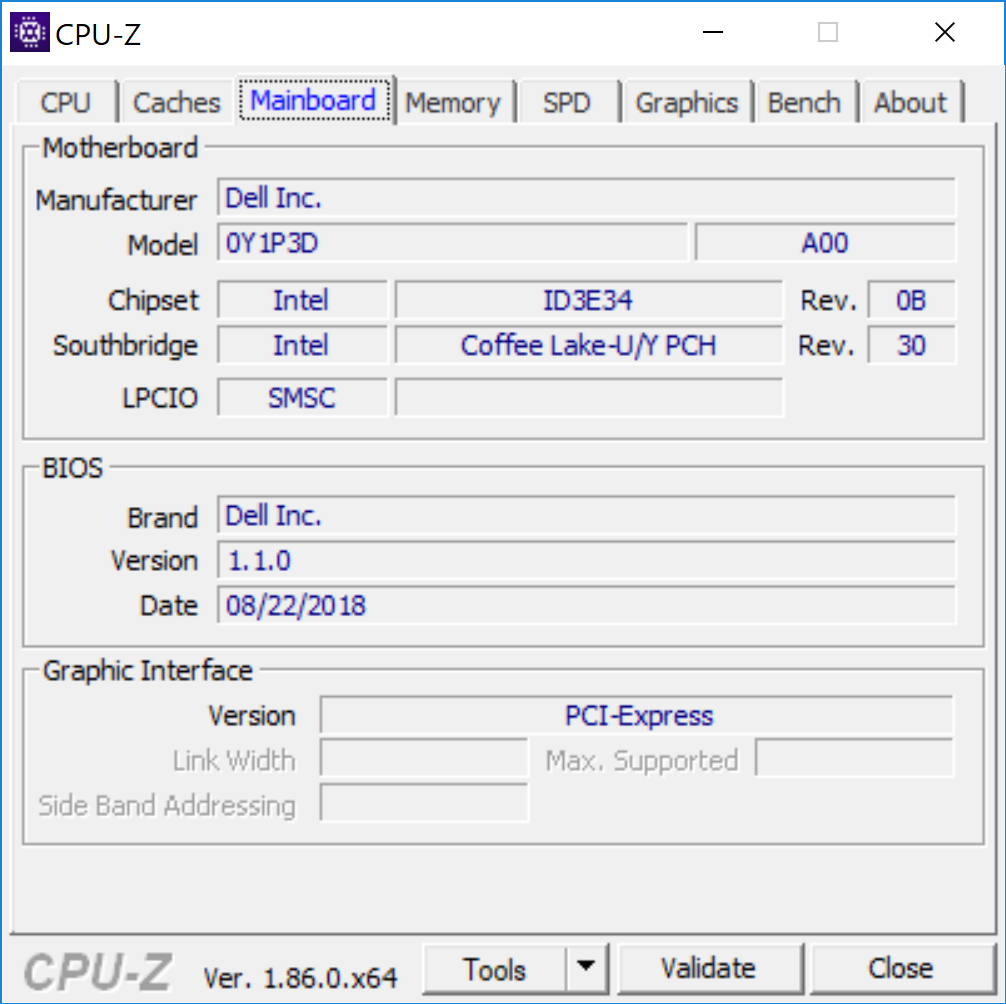Image resolution: width=1006 pixels, height=1004 pixels.
Task: Click the empty Max. Supported field
Action: [855, 758]
